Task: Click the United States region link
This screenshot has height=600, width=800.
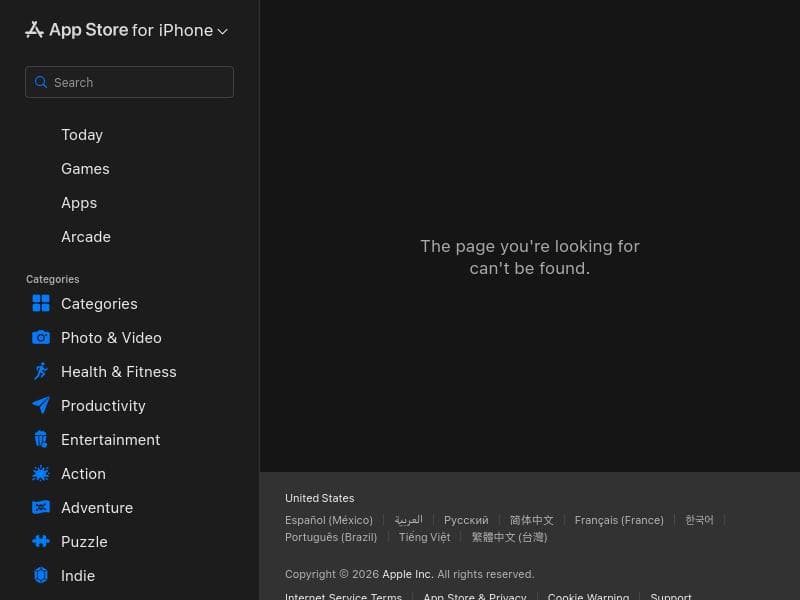Action: tap(319, 498)
